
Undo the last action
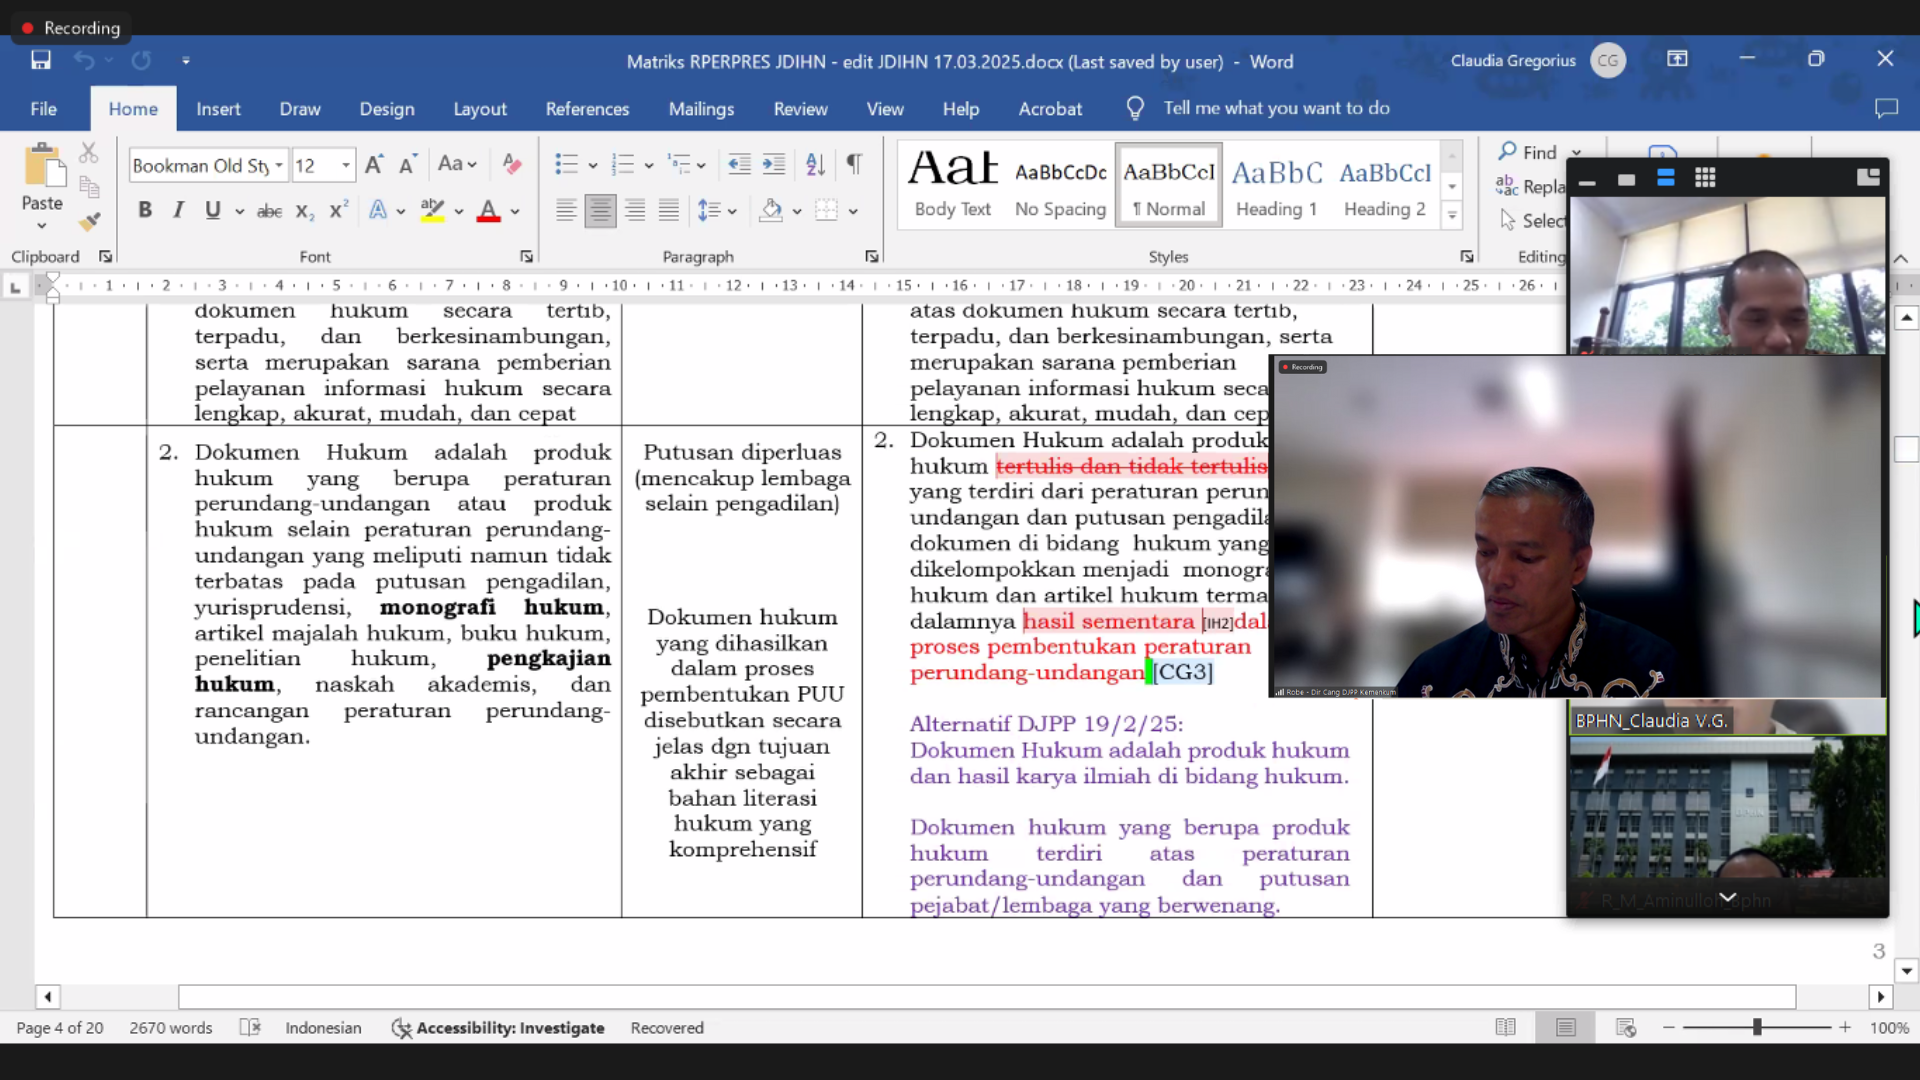(x=84, y=60)
